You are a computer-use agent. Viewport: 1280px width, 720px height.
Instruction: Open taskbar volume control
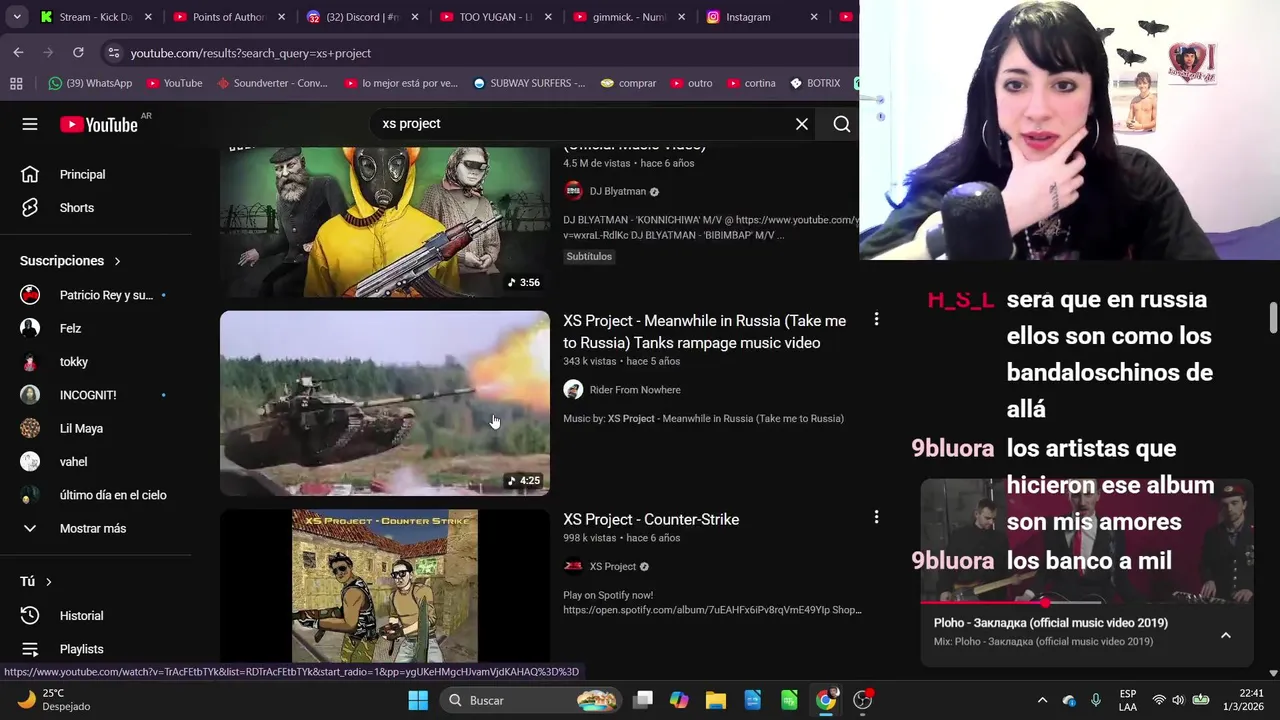[x=1178, y=700]
